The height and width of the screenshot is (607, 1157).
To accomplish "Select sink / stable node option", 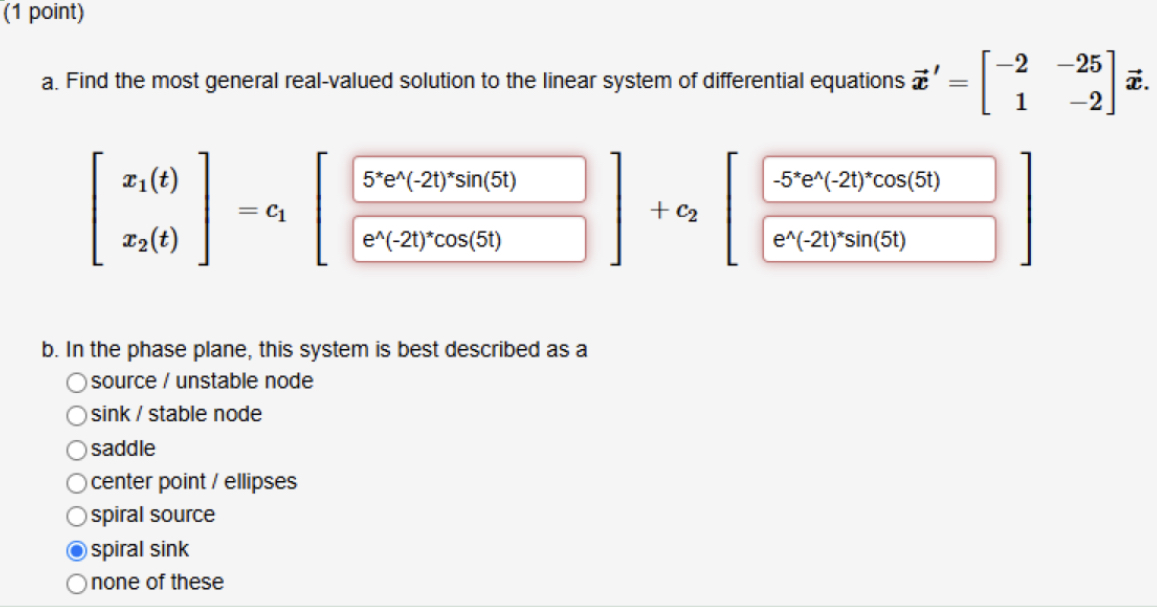I will 75,414.
